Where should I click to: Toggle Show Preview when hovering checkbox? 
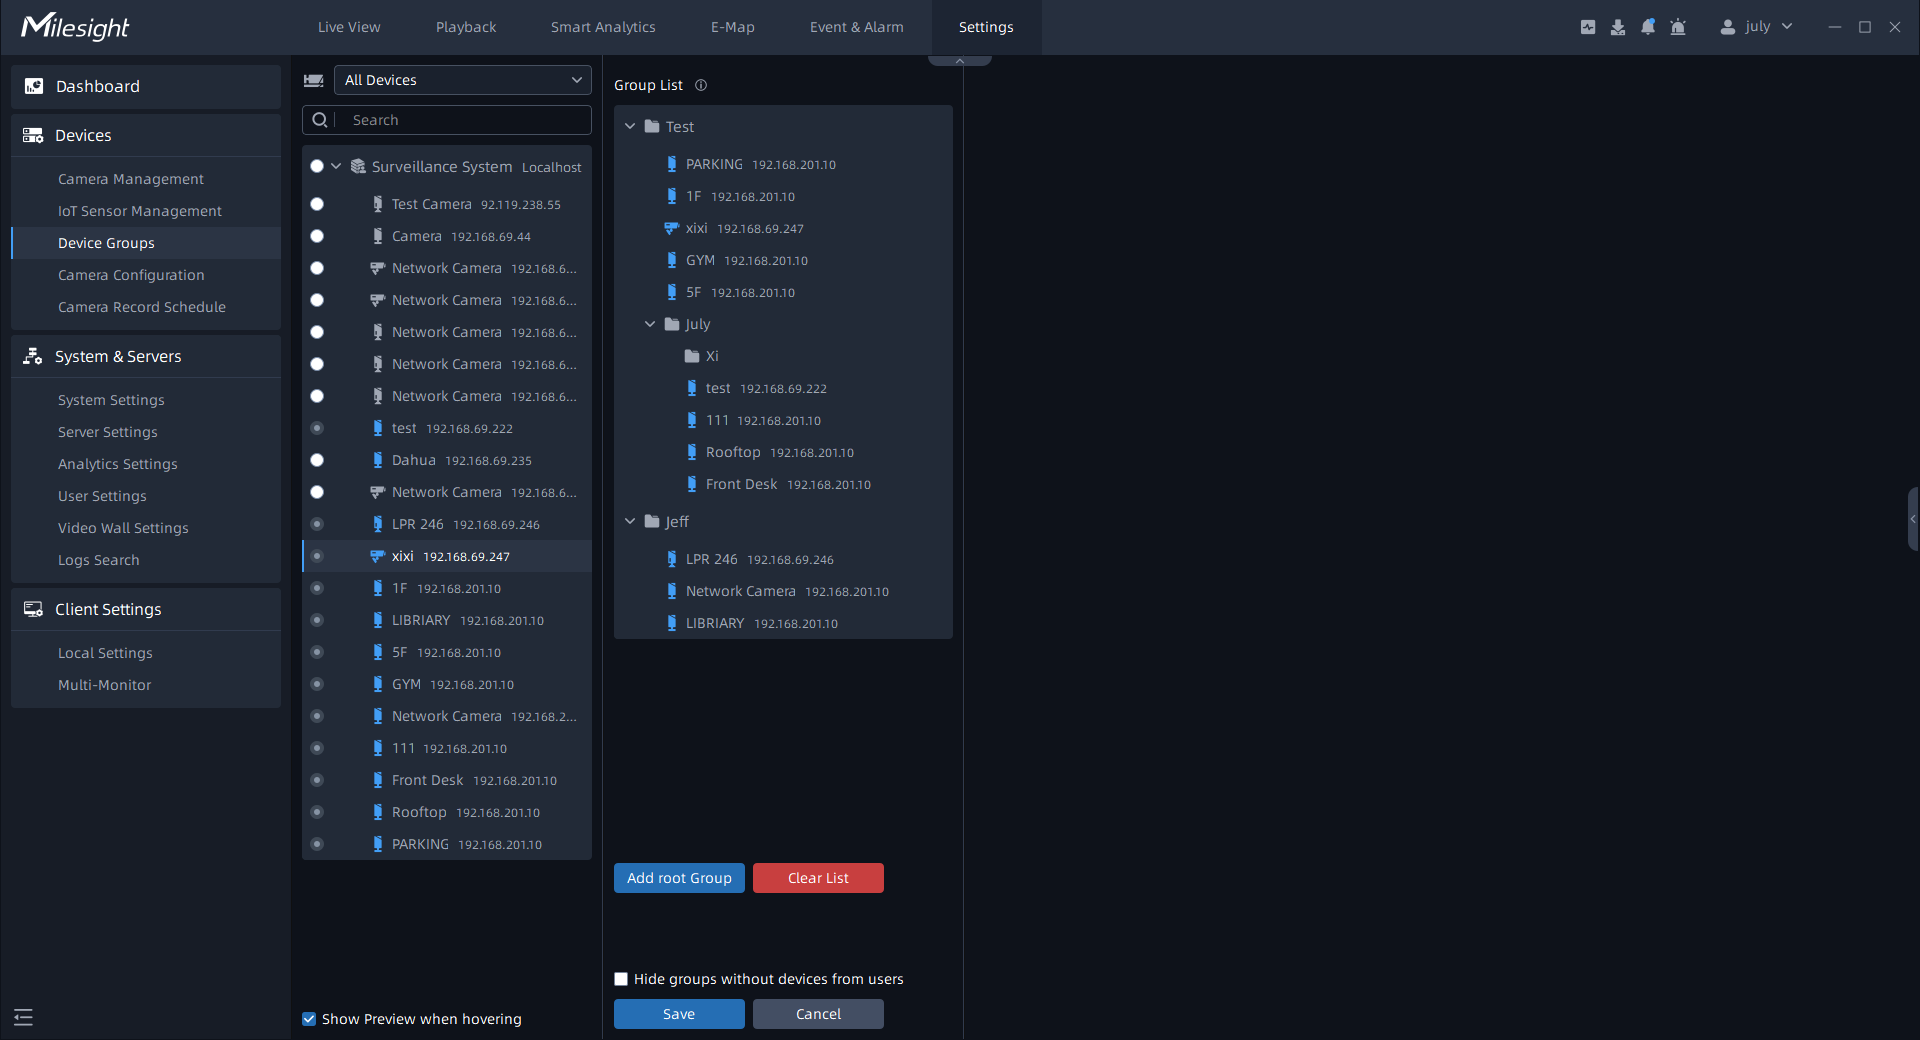point(309,1019)
